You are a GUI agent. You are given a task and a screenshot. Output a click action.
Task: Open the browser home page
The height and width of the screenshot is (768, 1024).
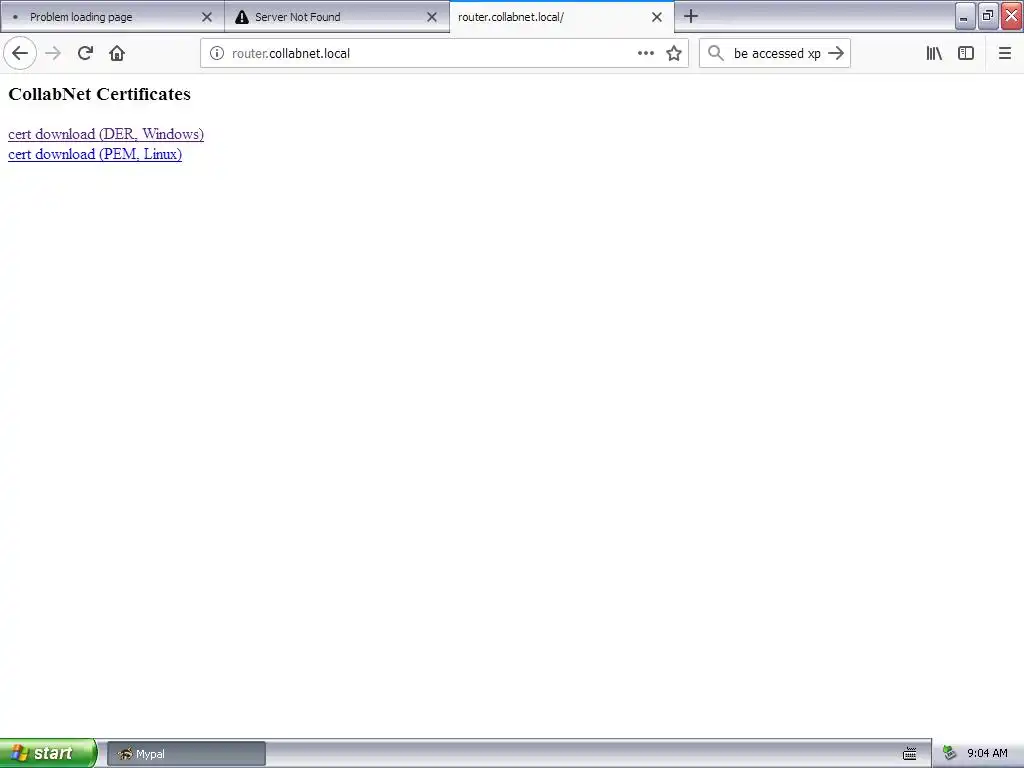pos(117,53)
